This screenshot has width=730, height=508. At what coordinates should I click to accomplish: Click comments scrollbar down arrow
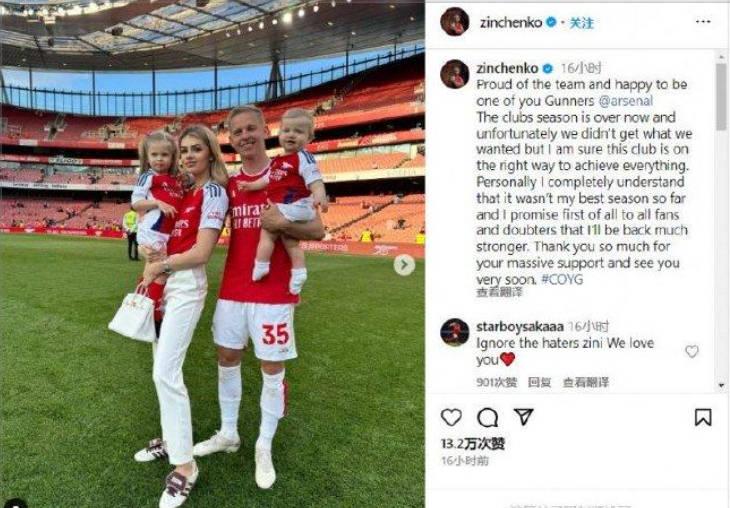click(x=721, y=386)
